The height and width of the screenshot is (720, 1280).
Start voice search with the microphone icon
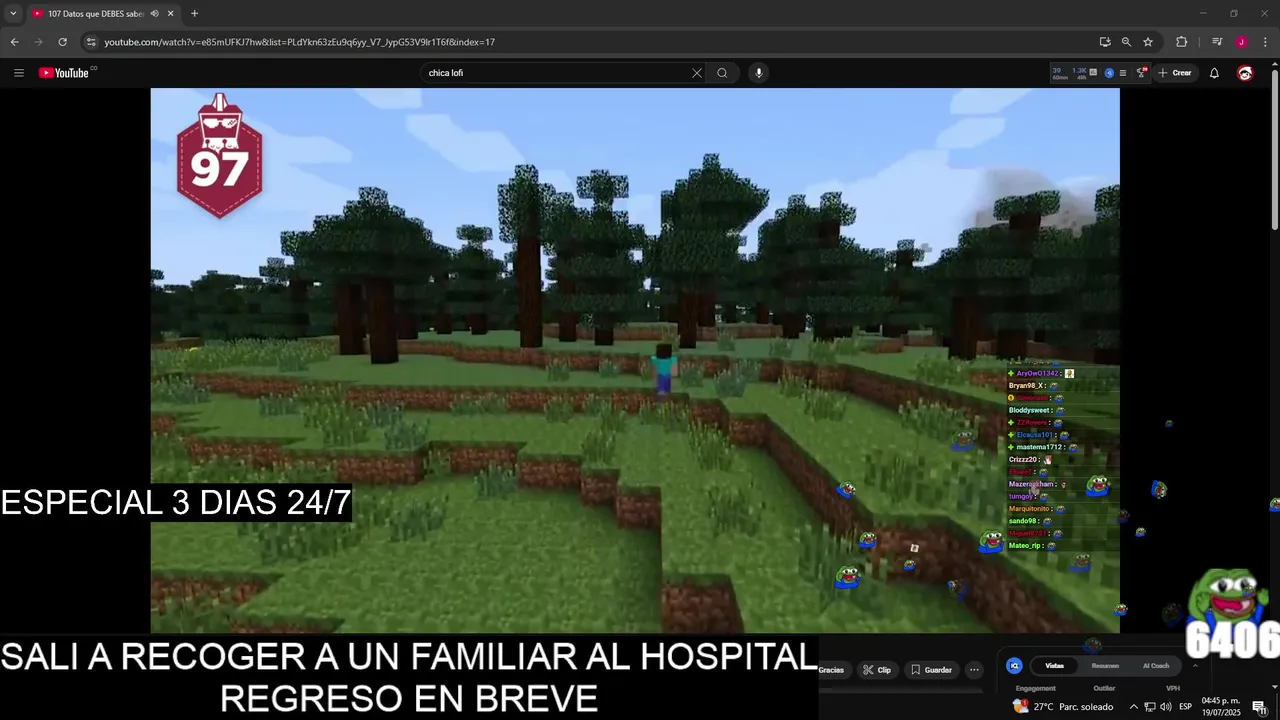click(759, 73)
